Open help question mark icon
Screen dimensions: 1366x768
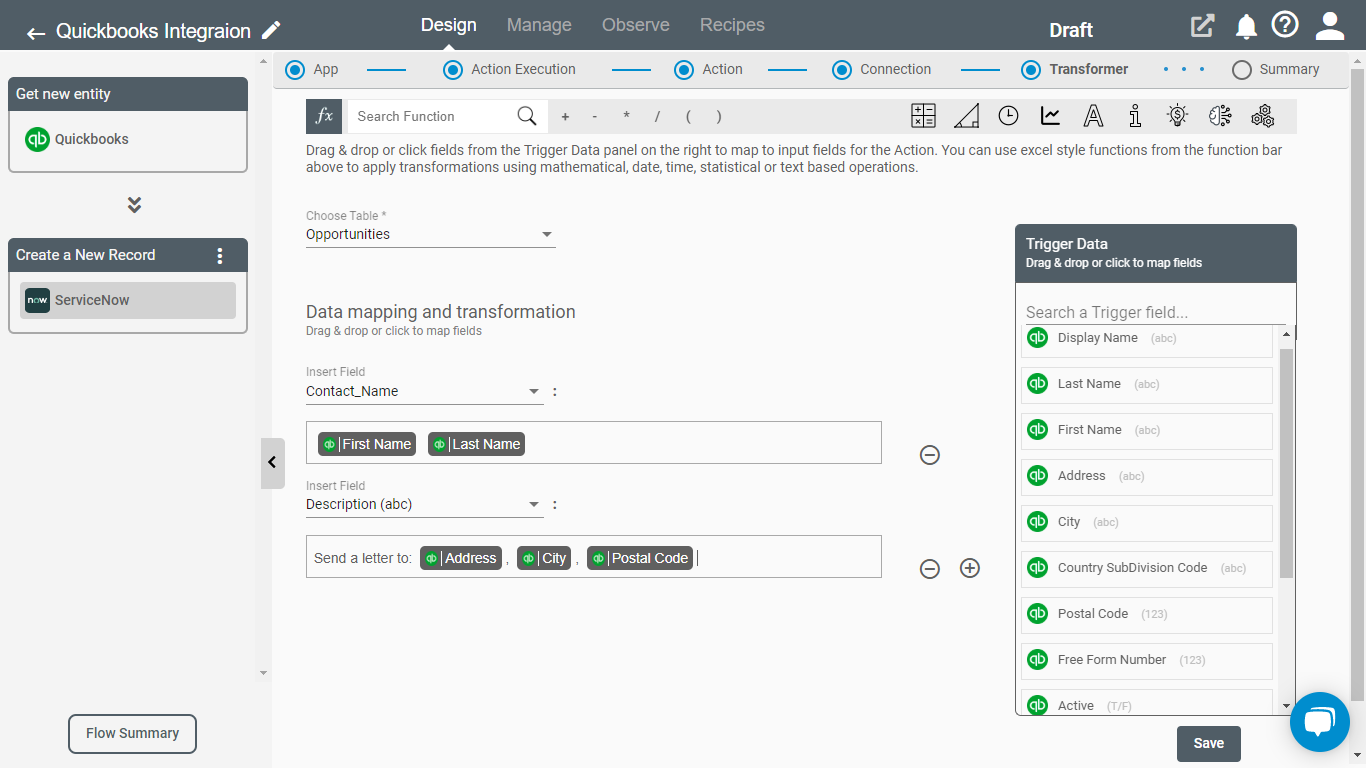coord(1285,25)
